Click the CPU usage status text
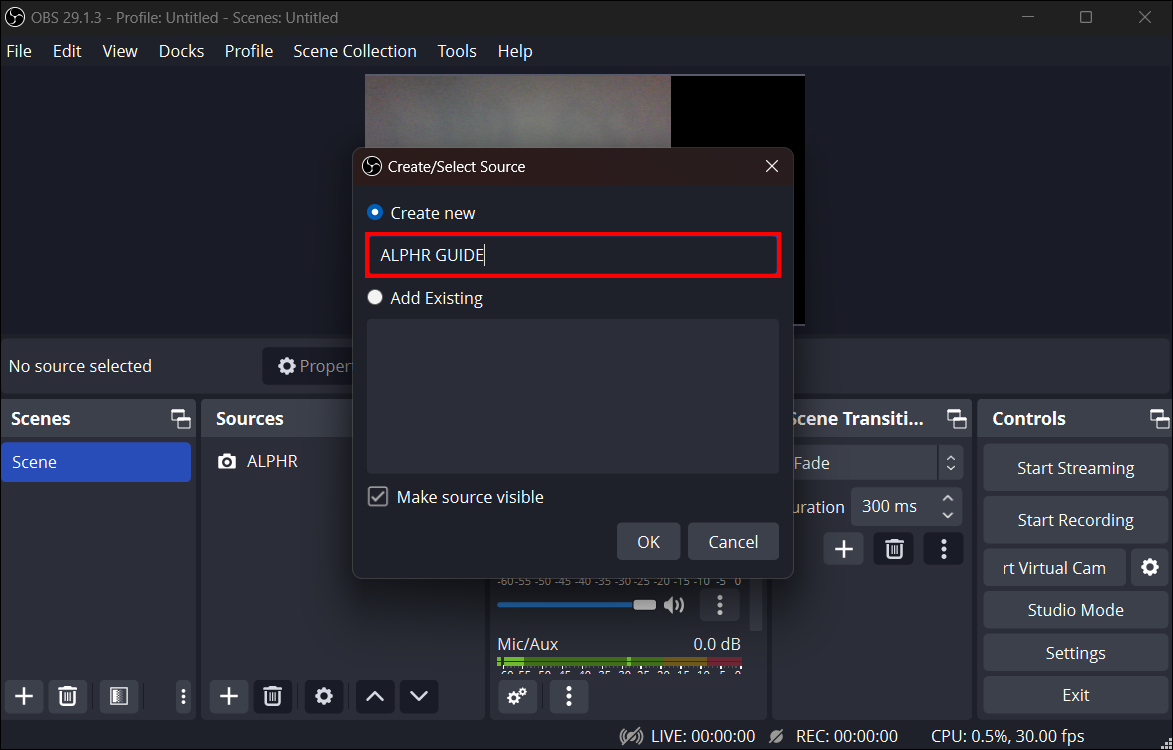The image size is (1173, 750). (x=1008, y=737)
